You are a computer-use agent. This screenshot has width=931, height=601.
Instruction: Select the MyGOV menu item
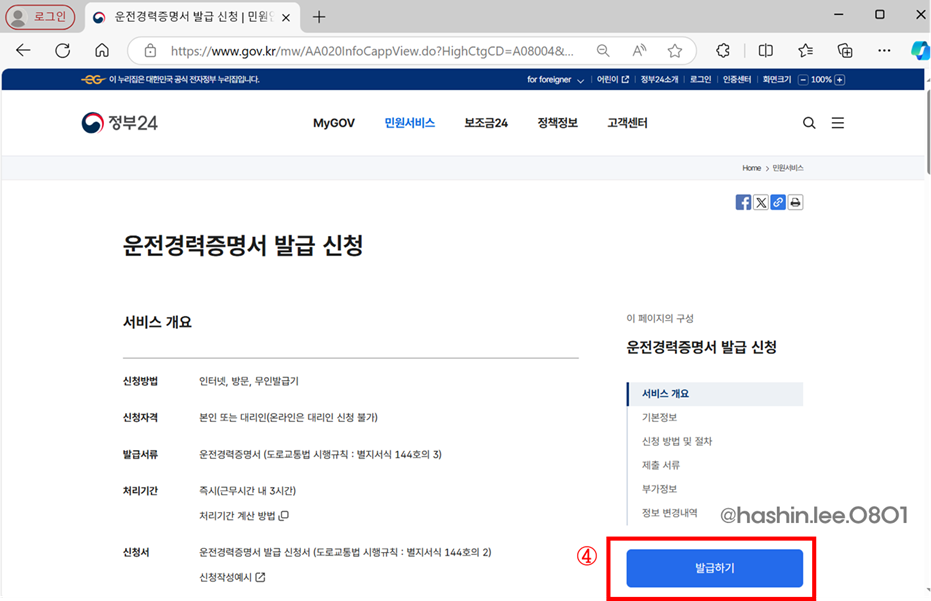[333, 122]
